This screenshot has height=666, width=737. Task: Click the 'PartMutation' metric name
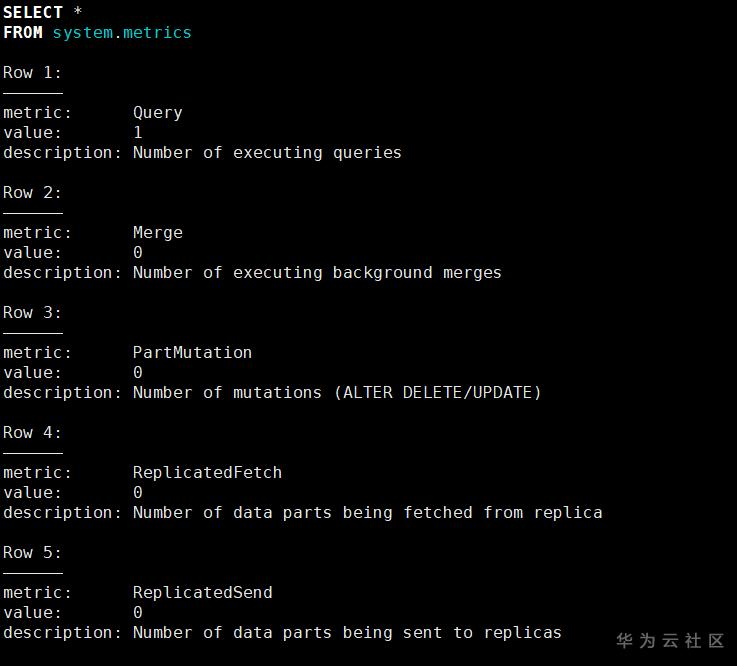192,352
